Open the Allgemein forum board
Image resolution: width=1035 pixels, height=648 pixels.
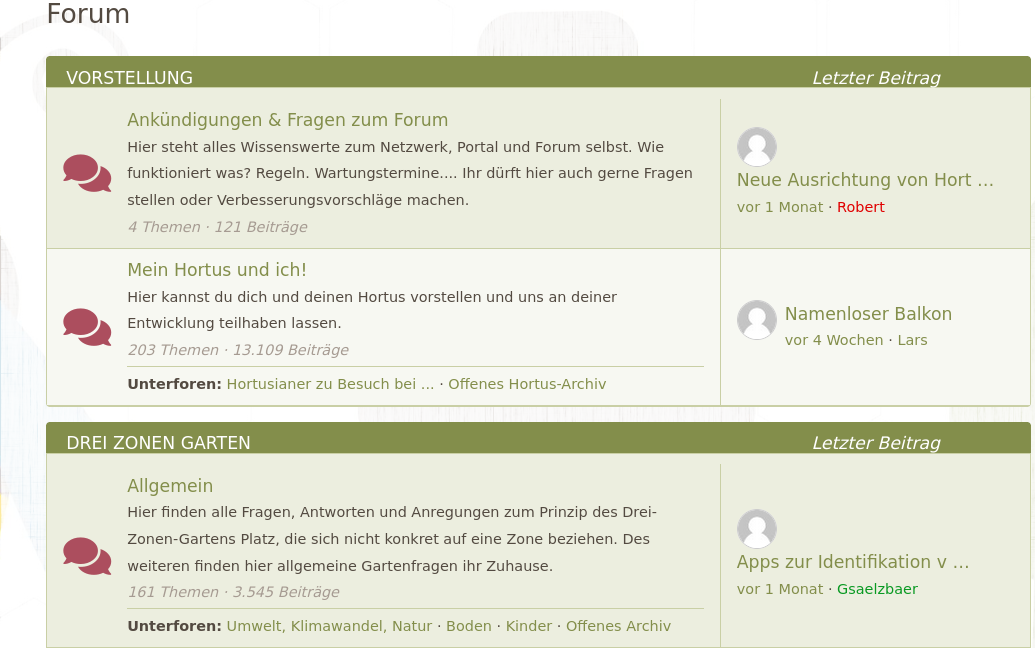pyautogui.click(x=170, y=486)
